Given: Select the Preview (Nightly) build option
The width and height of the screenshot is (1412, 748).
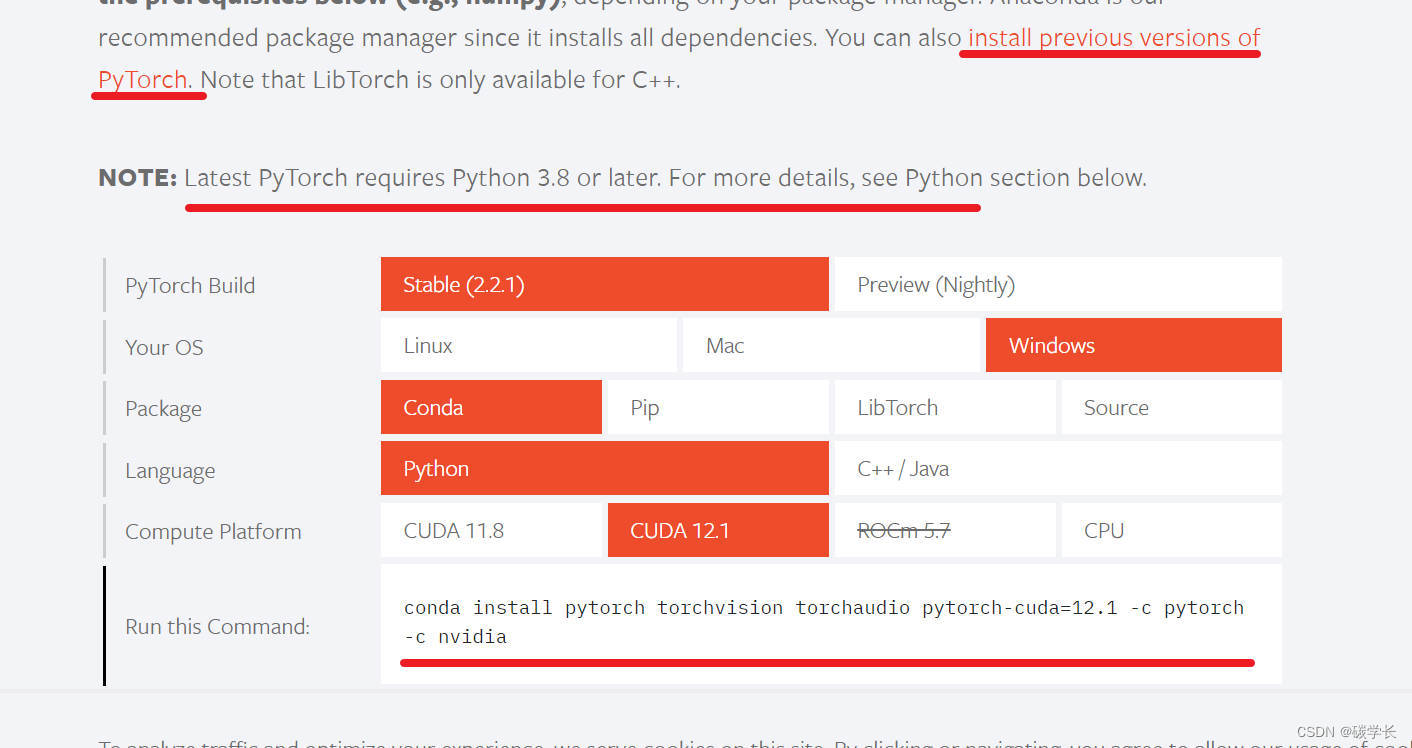Looking at the screenshot, I should pyautogui.click(x=1058, y=284).
